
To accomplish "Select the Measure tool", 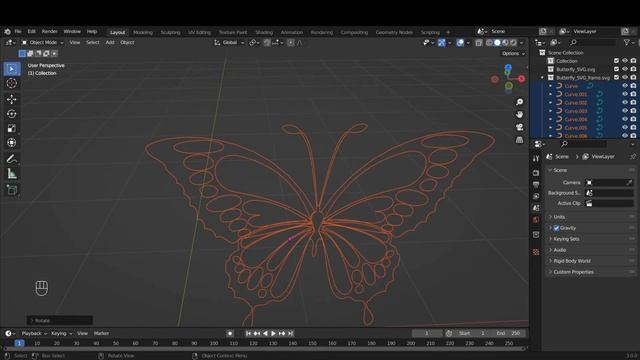I will point(11,174).
